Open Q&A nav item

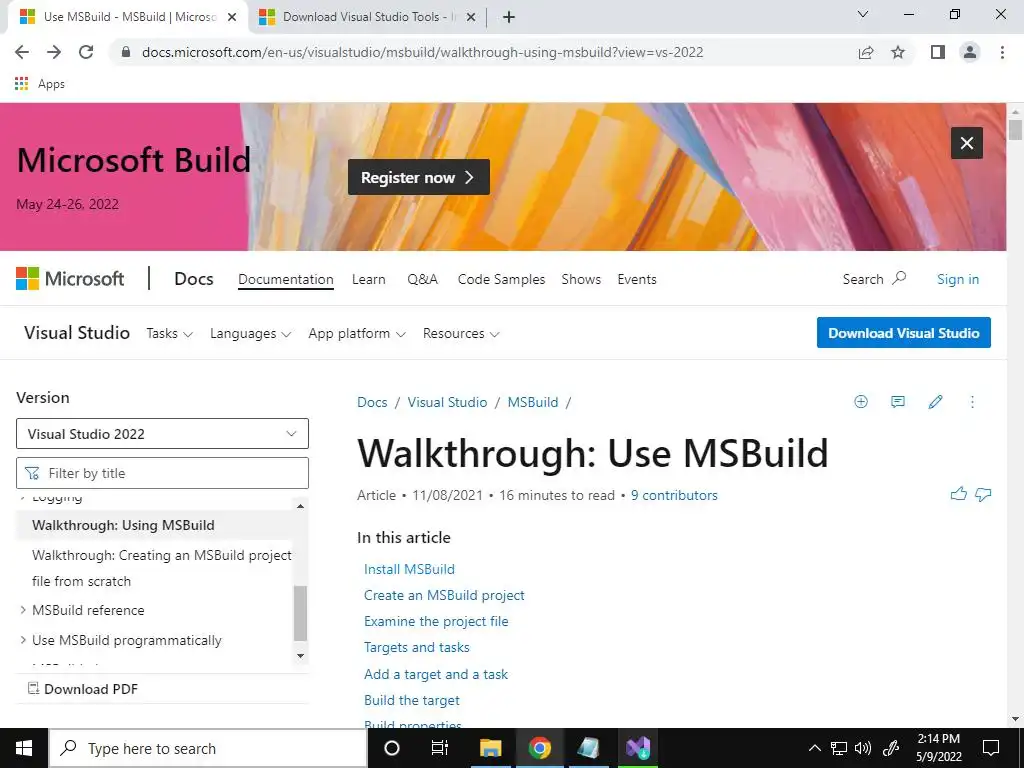tap(423, 280)
